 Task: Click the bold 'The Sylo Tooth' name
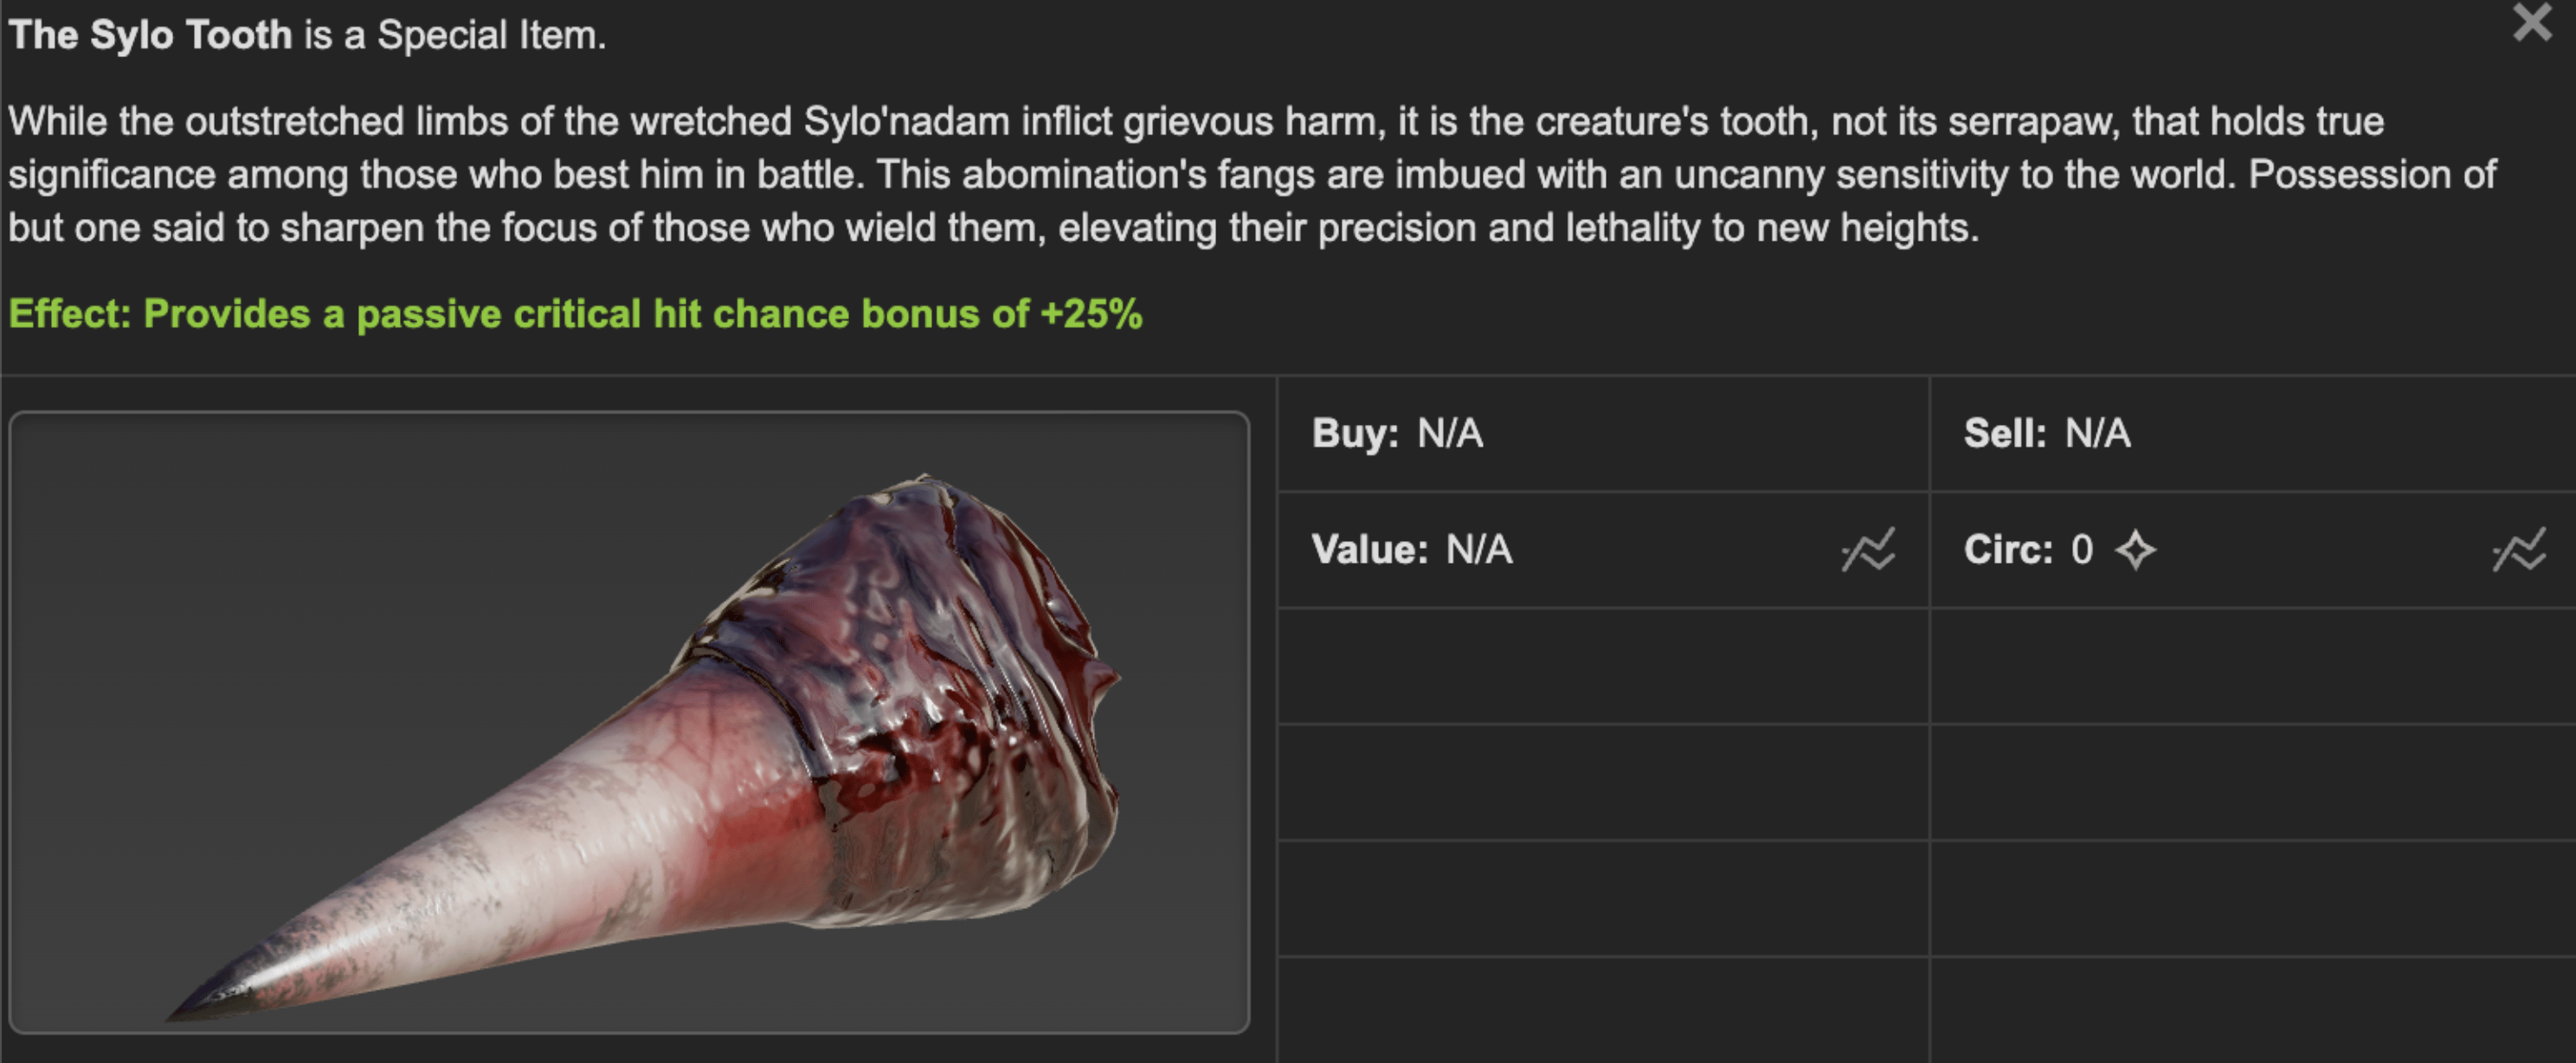click(x=150, y=35)
